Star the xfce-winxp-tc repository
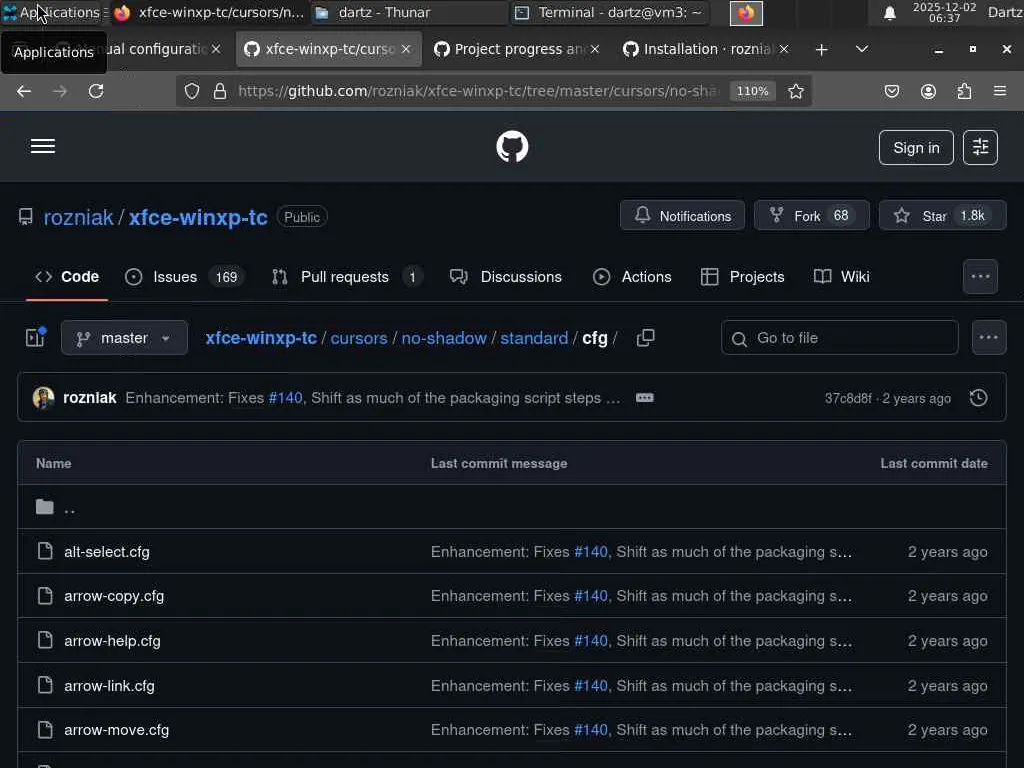Screen dimensions: 1024x768 click(942, 216)
